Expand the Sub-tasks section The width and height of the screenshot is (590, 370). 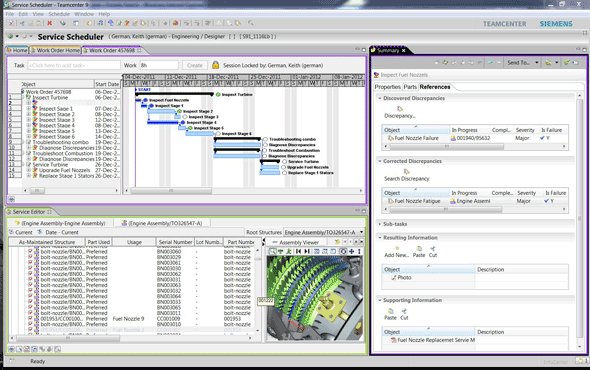click(x=380, y=224)
